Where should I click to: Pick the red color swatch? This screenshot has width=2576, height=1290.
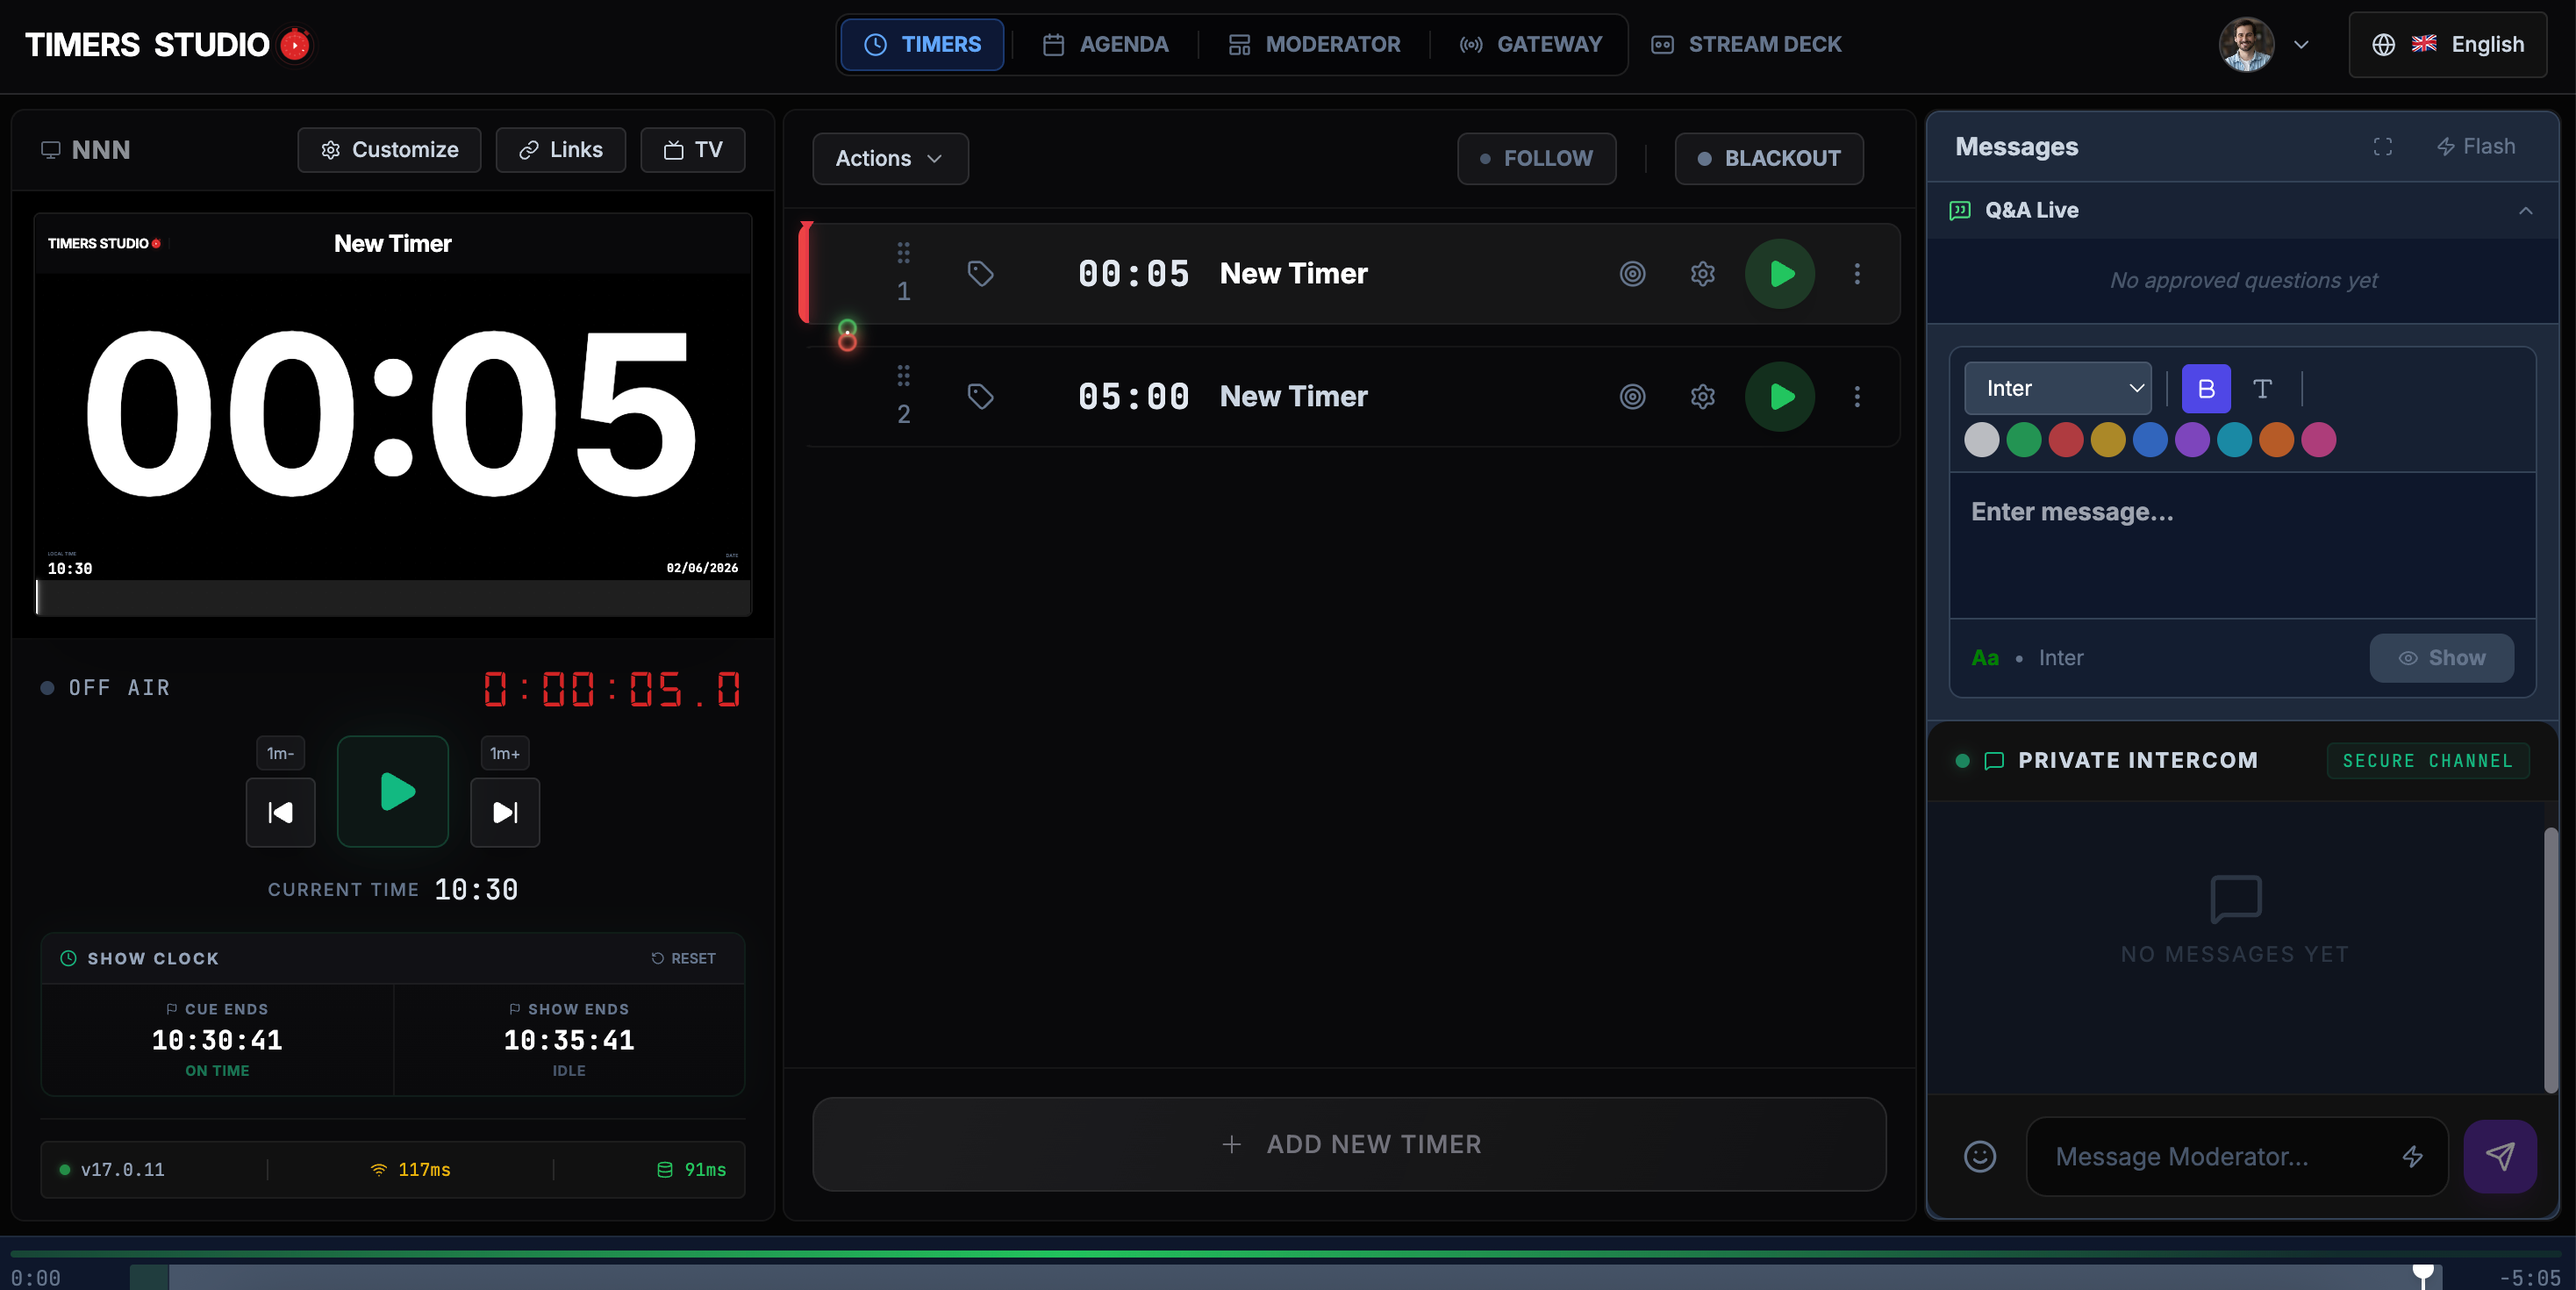click(x=2066, y=439)
